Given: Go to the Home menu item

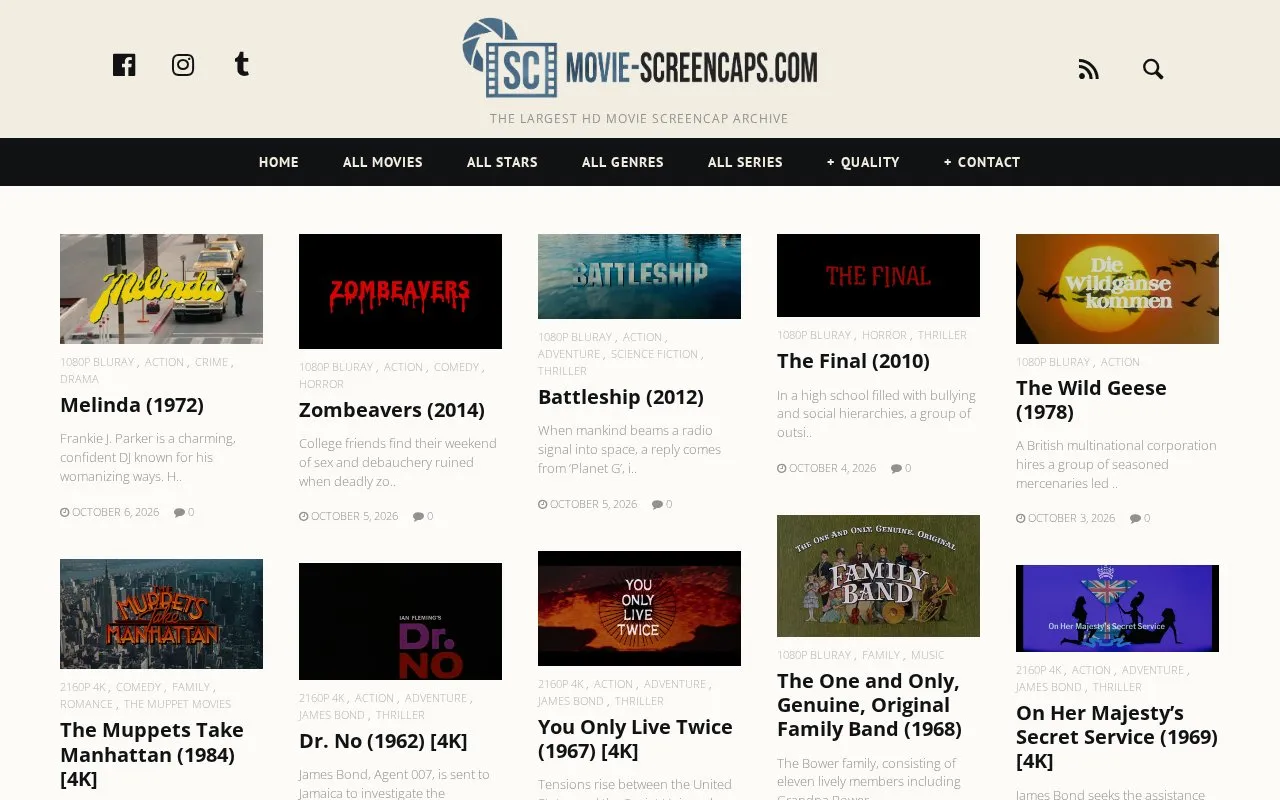Looking at the screenshot, I should (x=279, y=162).
